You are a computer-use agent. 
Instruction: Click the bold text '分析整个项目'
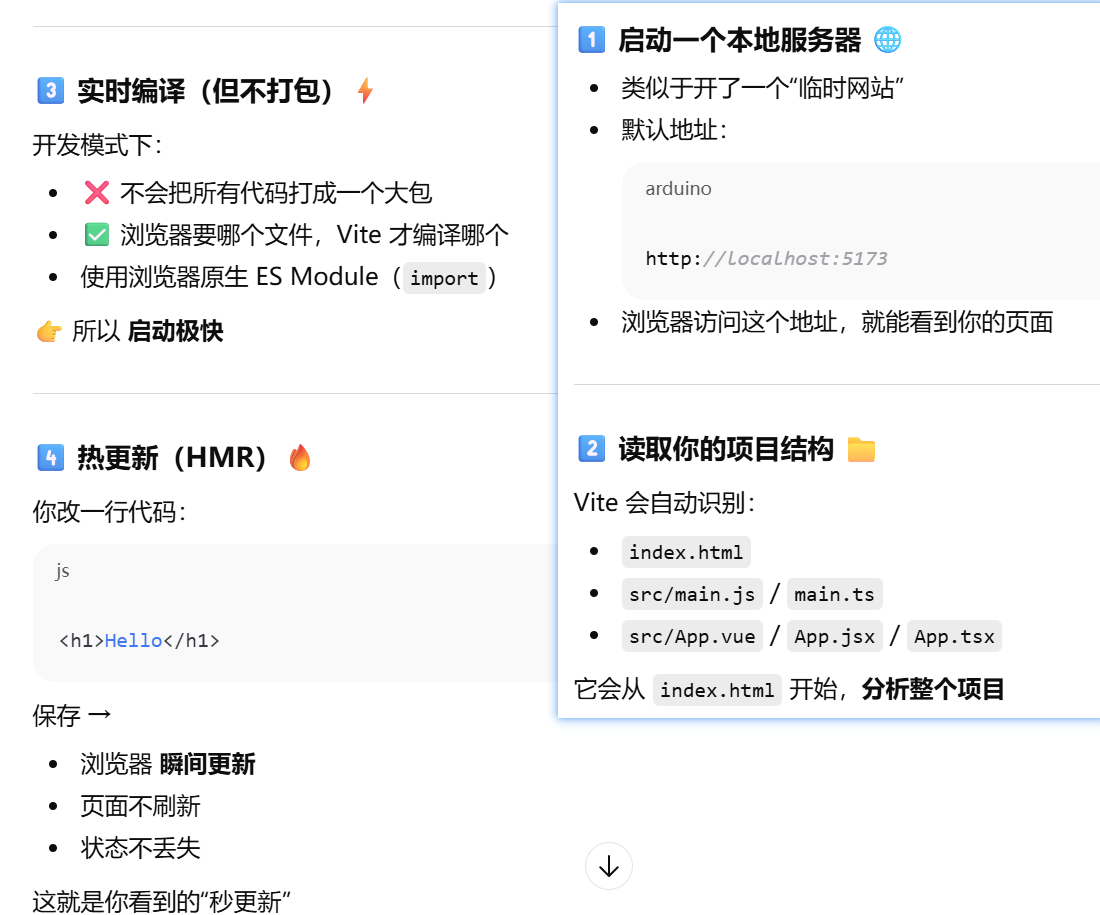(933, 689)
